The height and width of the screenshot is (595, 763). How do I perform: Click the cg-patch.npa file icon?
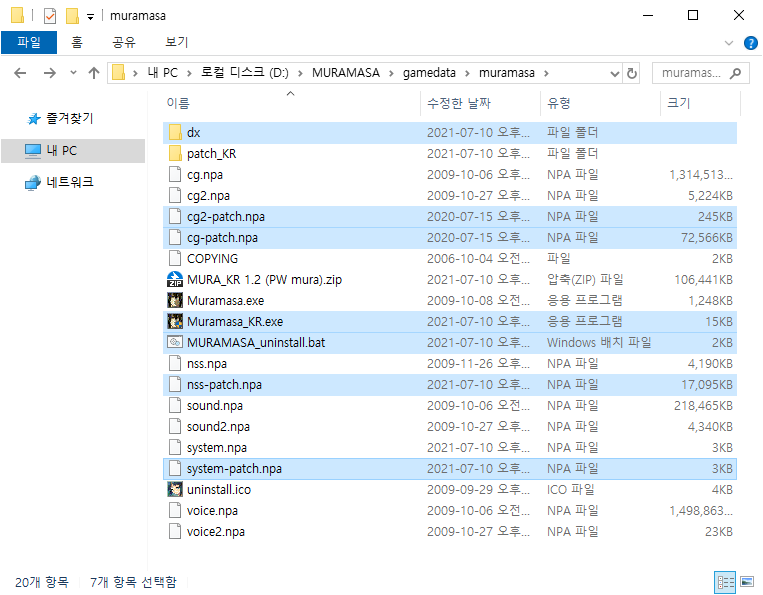175,237
